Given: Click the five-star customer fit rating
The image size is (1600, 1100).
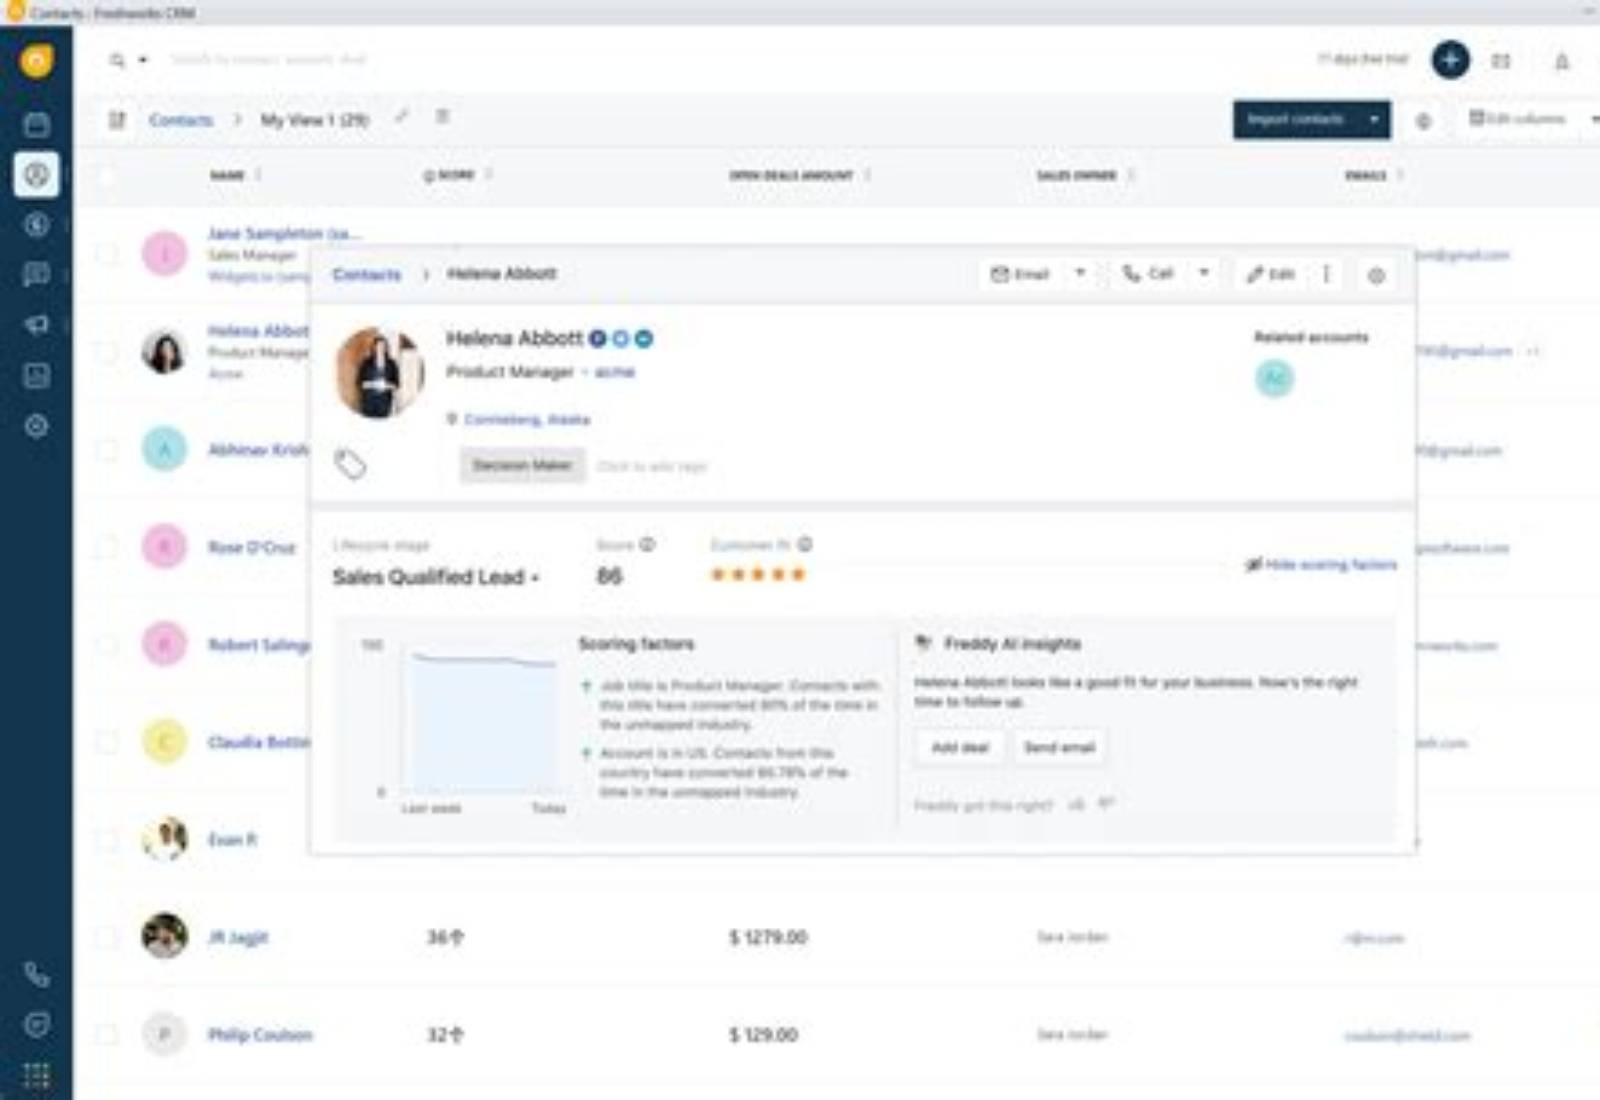Looking at the screenshot, I should click(x=758, y=574).
